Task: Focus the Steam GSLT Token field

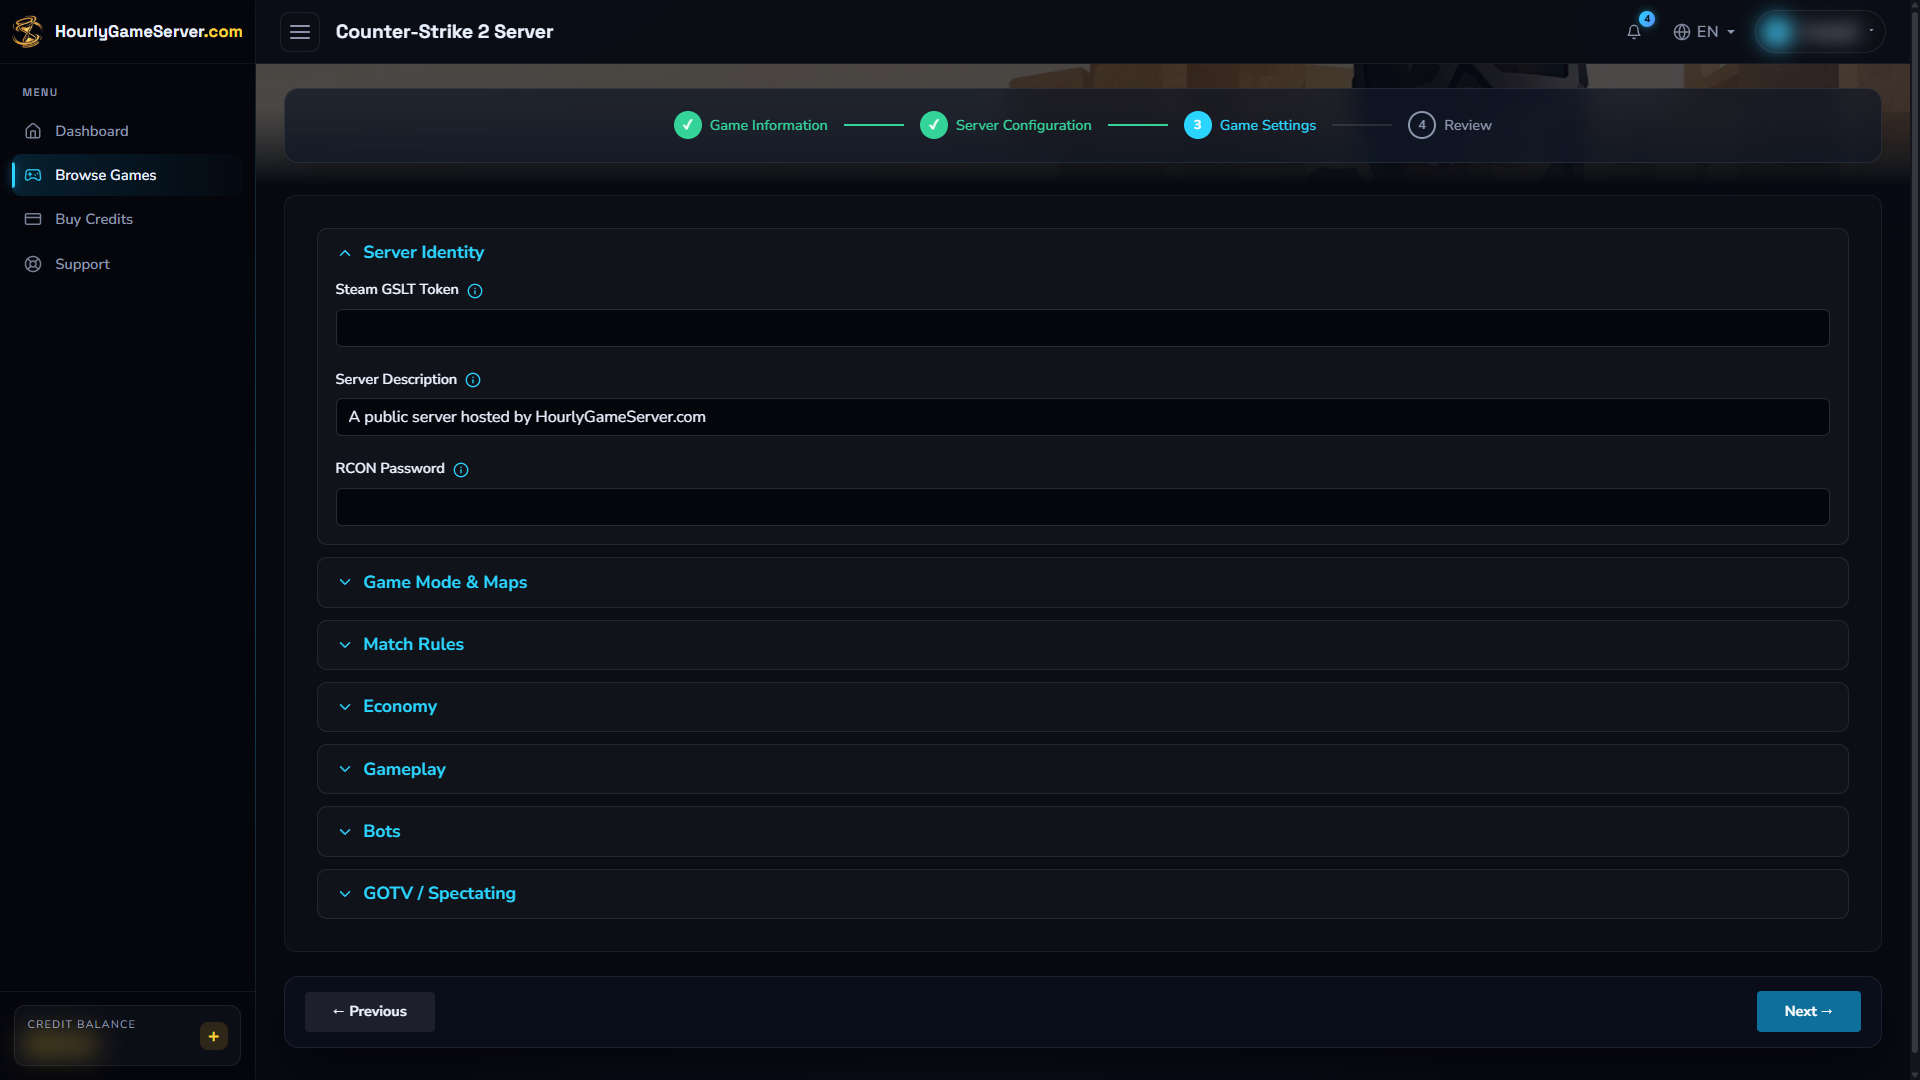Action: point(1082,328)
